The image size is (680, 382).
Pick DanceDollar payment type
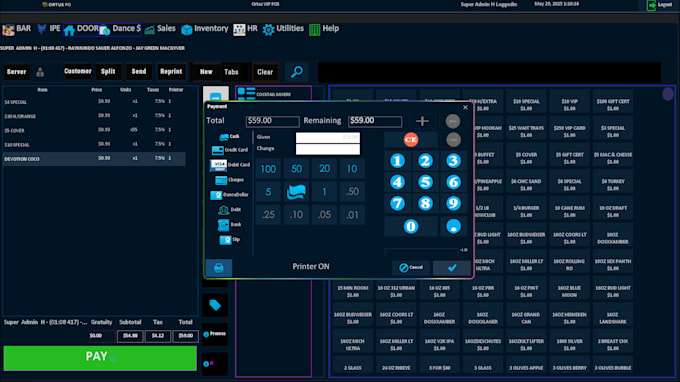click(x=229, y=195)
